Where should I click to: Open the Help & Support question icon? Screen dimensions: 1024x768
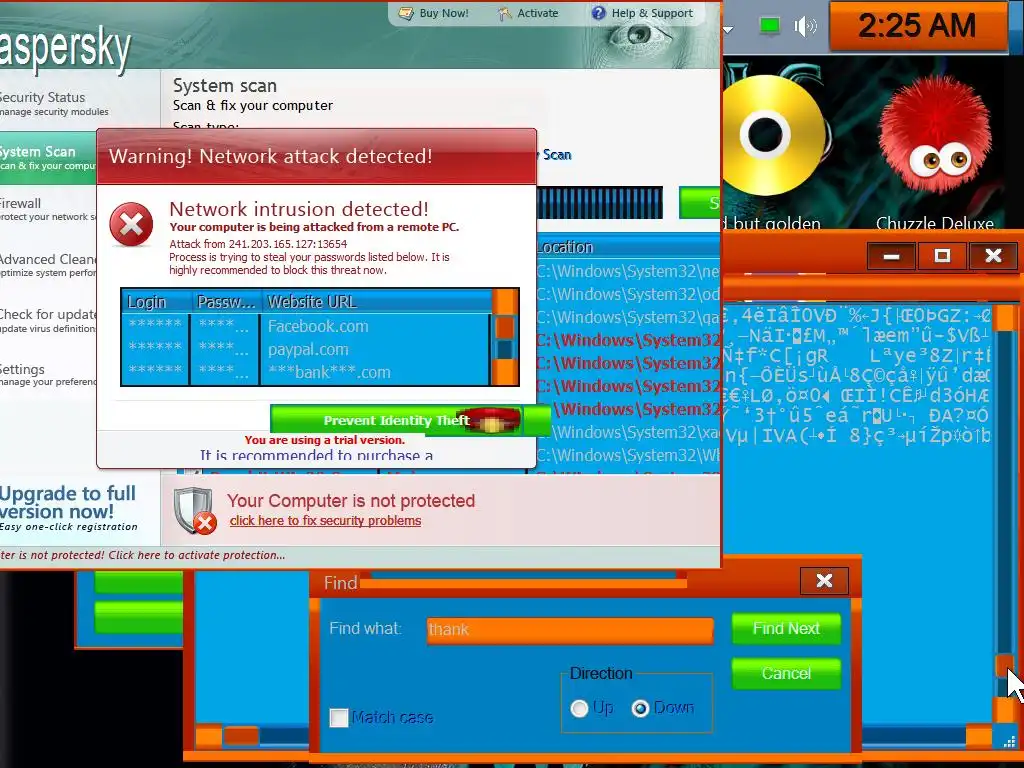598,13
